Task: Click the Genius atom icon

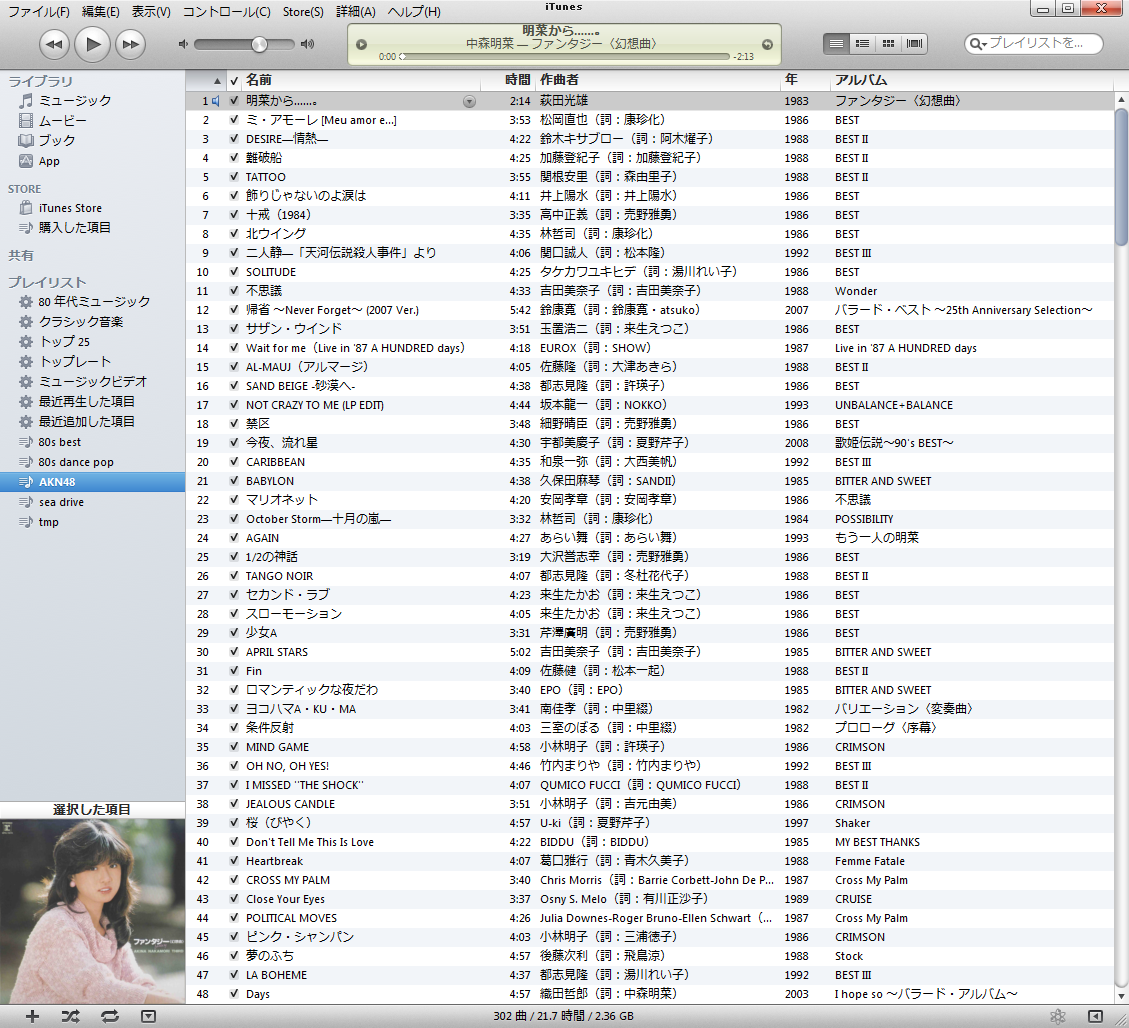Action: click(x=1058, y=1016)
